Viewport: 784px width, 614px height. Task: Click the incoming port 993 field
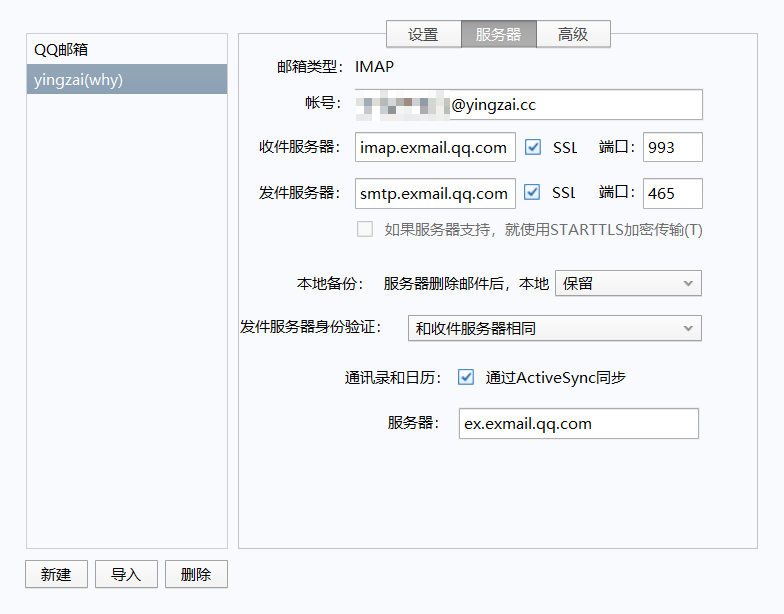[672, 147]
